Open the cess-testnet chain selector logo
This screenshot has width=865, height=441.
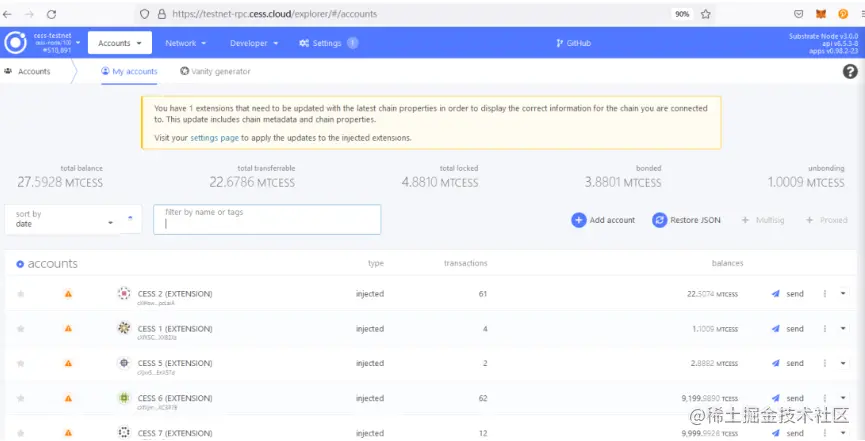15,42
